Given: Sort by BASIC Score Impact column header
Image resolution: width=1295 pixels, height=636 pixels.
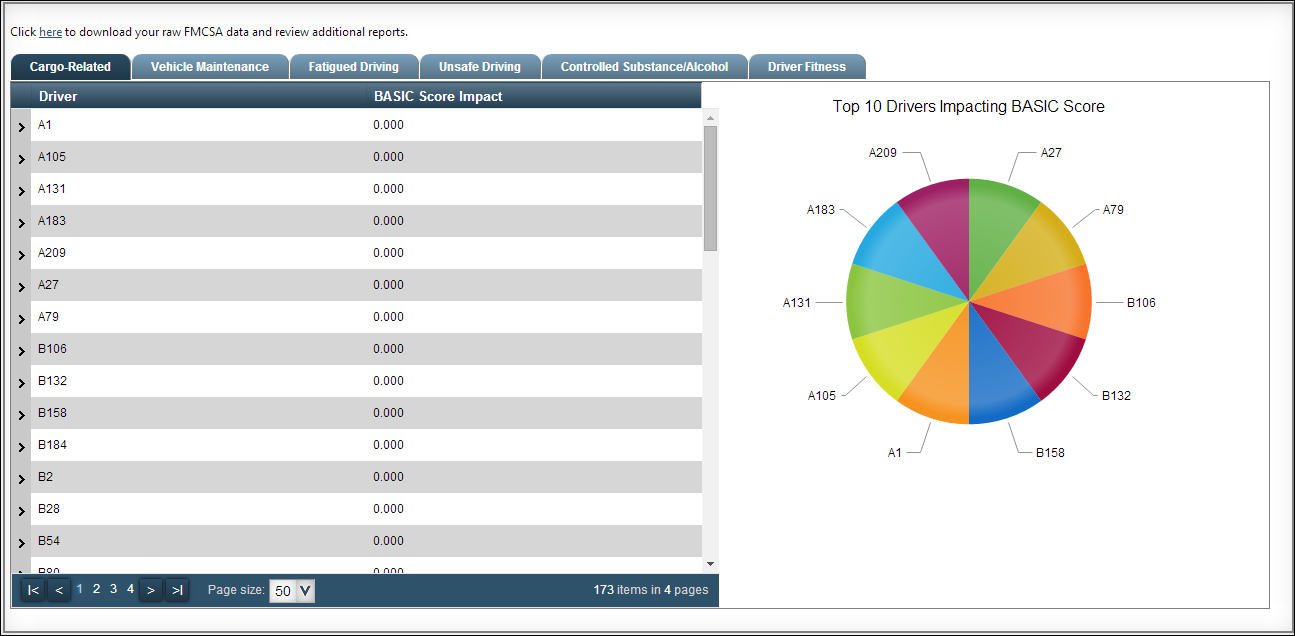Looking at the screenshot, I should (x=438, y=96).
